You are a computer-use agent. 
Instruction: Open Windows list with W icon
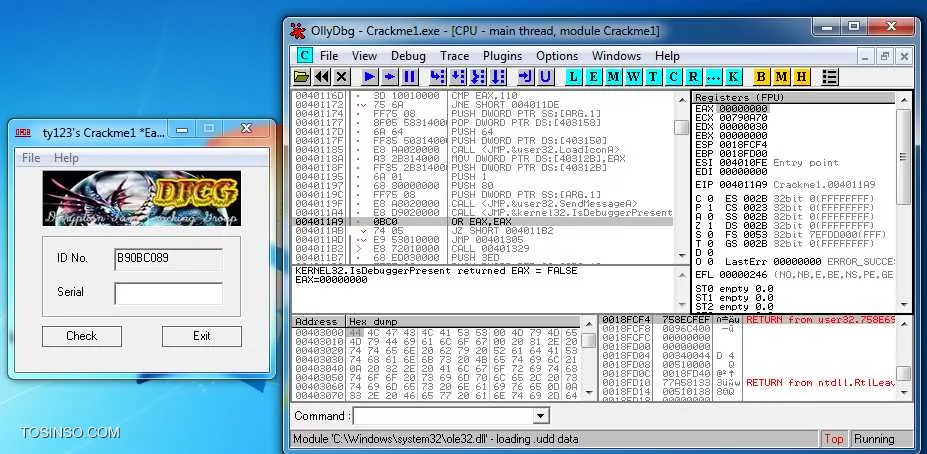(633, 77)
